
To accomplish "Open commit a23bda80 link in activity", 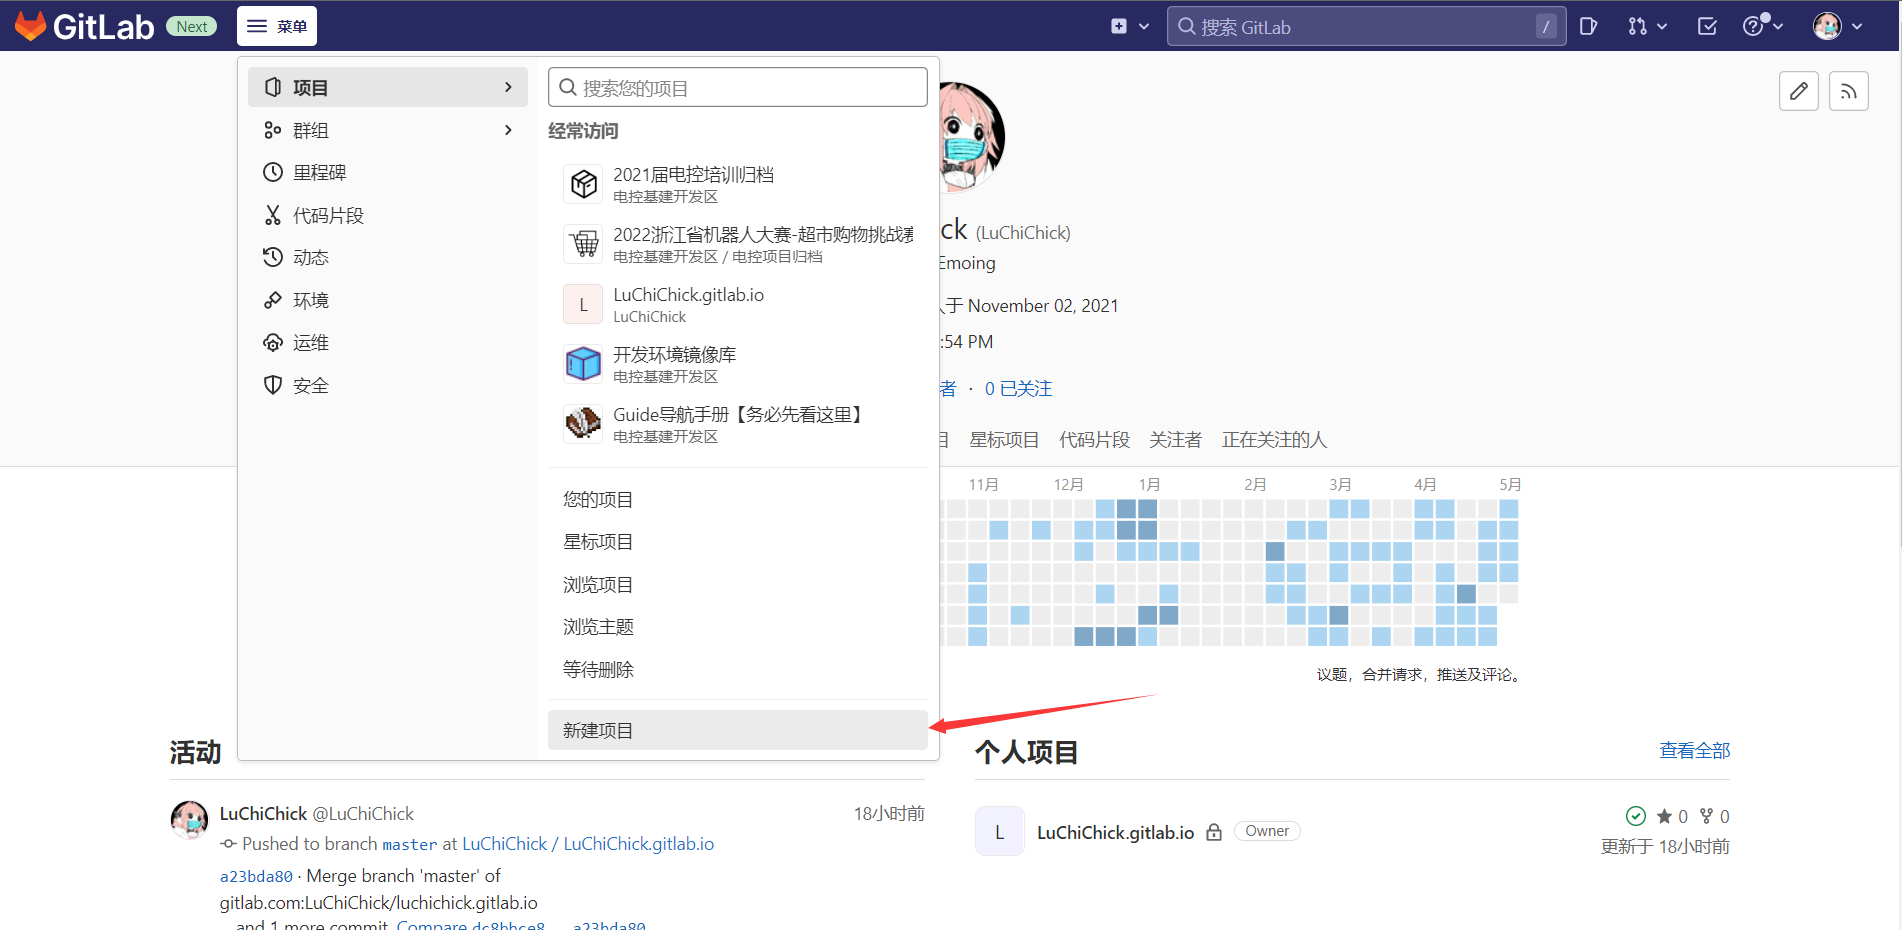I will pyautogui.click(x=256, y=876).
